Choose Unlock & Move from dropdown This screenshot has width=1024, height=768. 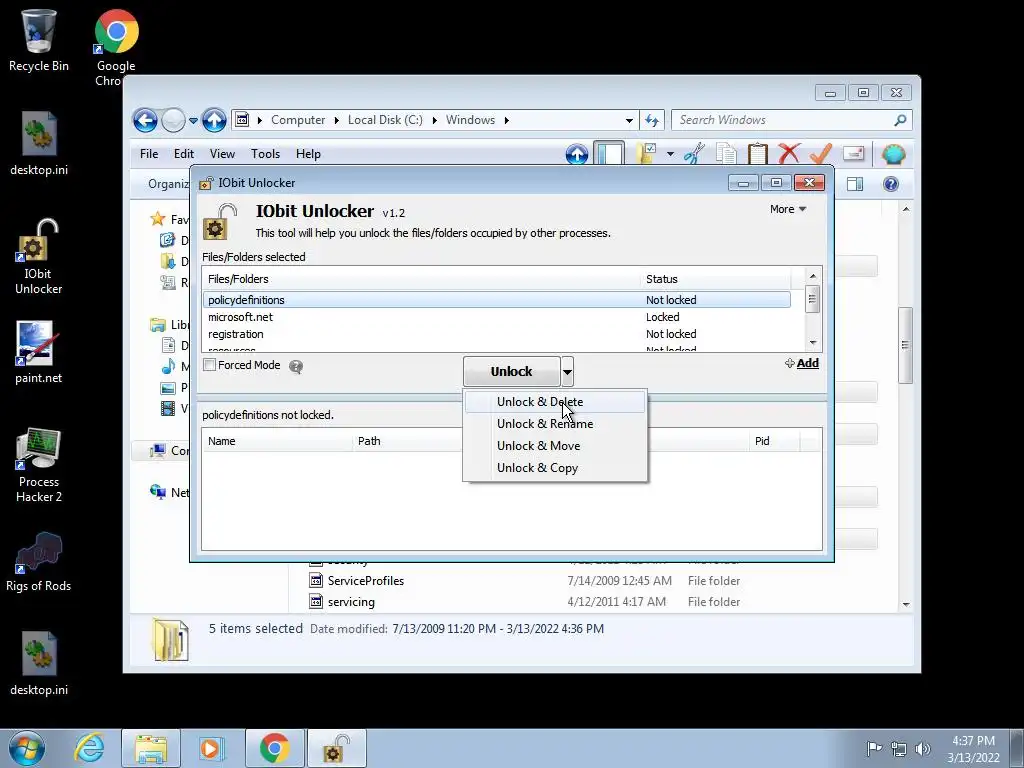[x=555, y=446]
